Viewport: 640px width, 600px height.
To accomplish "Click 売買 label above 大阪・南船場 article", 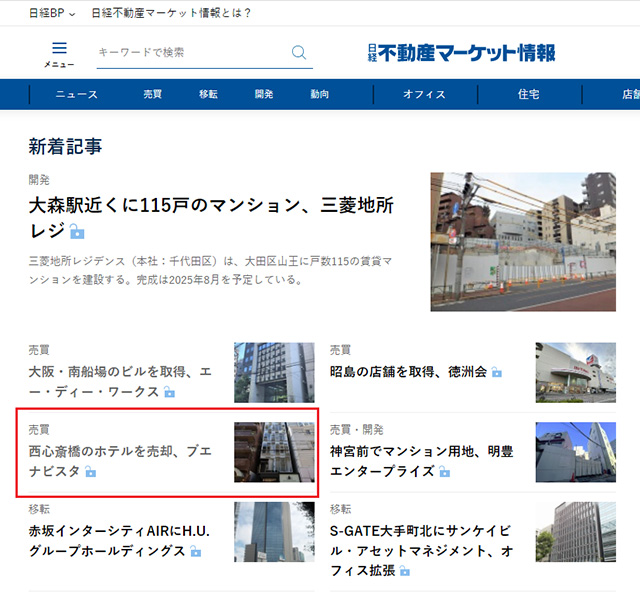I will tap(39, 350).
